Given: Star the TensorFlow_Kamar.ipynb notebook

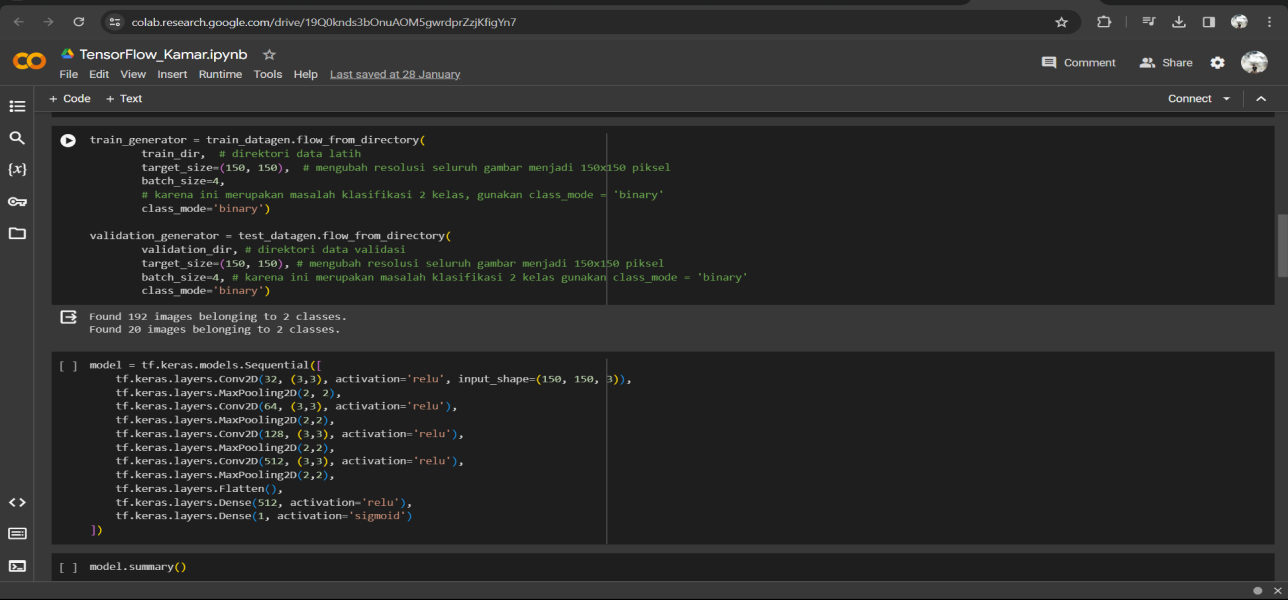Looking at the screenshot, I should (269, 55).
